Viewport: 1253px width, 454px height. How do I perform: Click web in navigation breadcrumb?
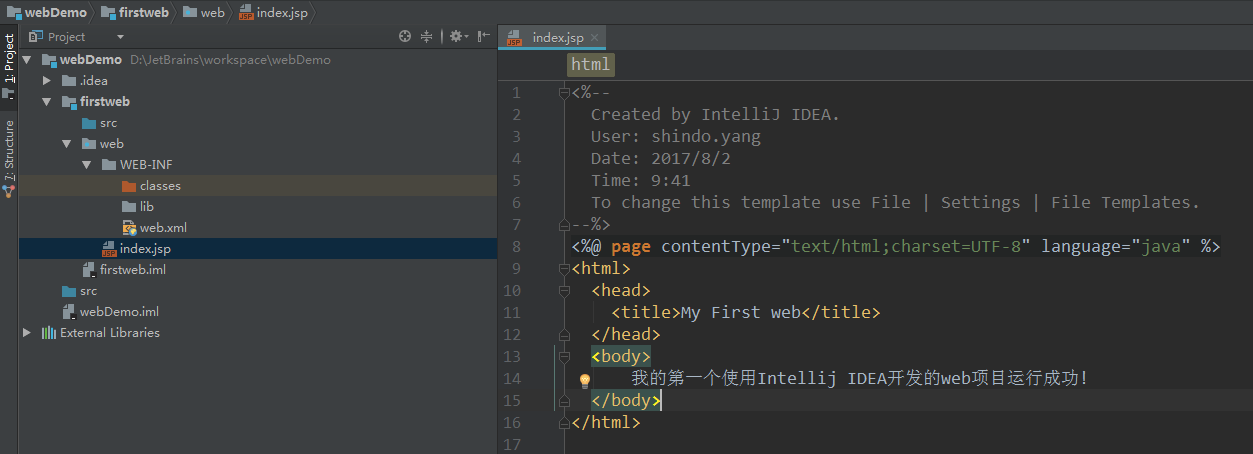tap(205, 12)
